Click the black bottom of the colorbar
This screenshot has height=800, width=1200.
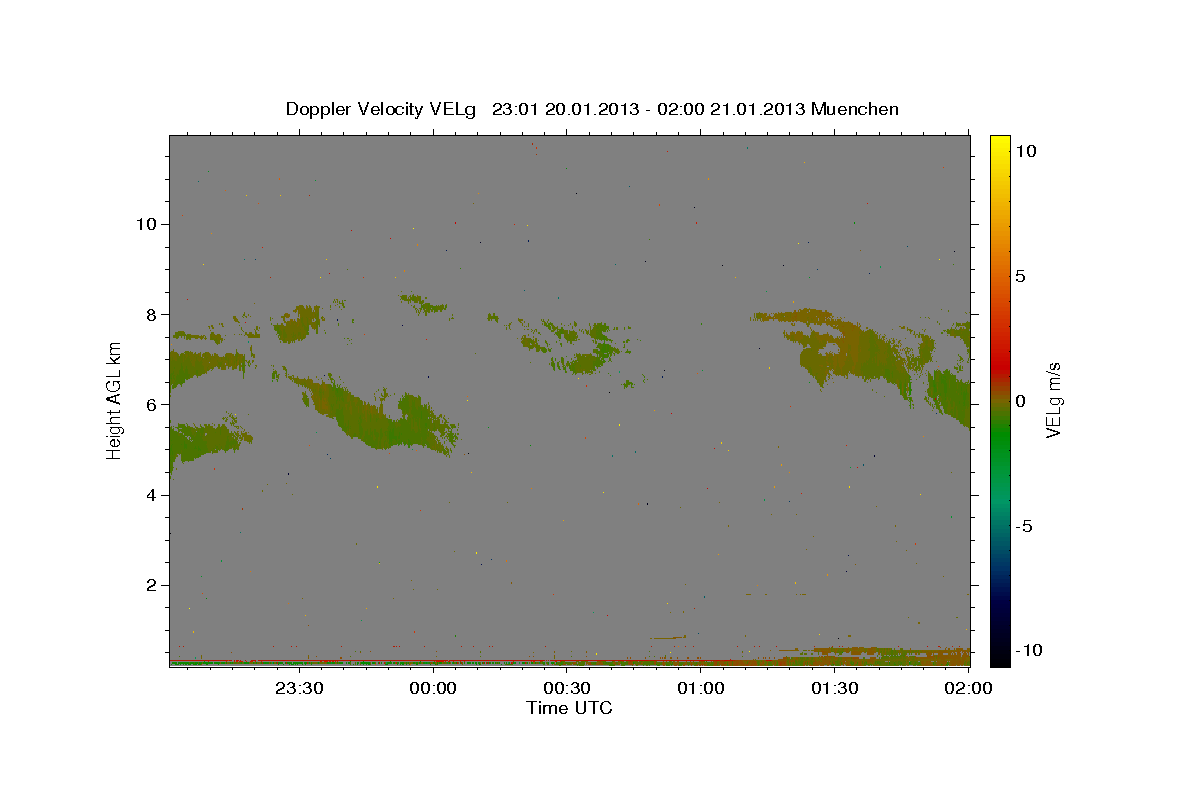pyautogui.click(x=999, y=657)
